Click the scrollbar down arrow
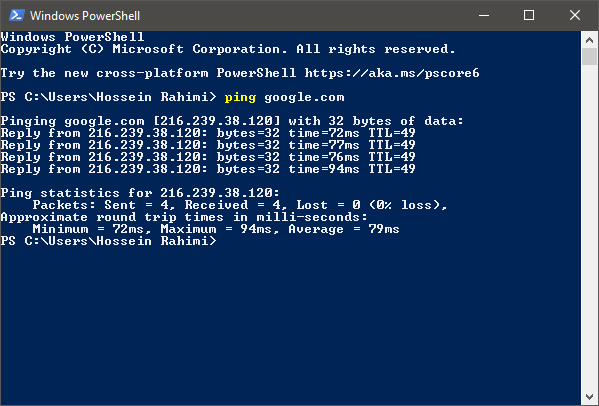599x406 pixels. tap(589, 397)
